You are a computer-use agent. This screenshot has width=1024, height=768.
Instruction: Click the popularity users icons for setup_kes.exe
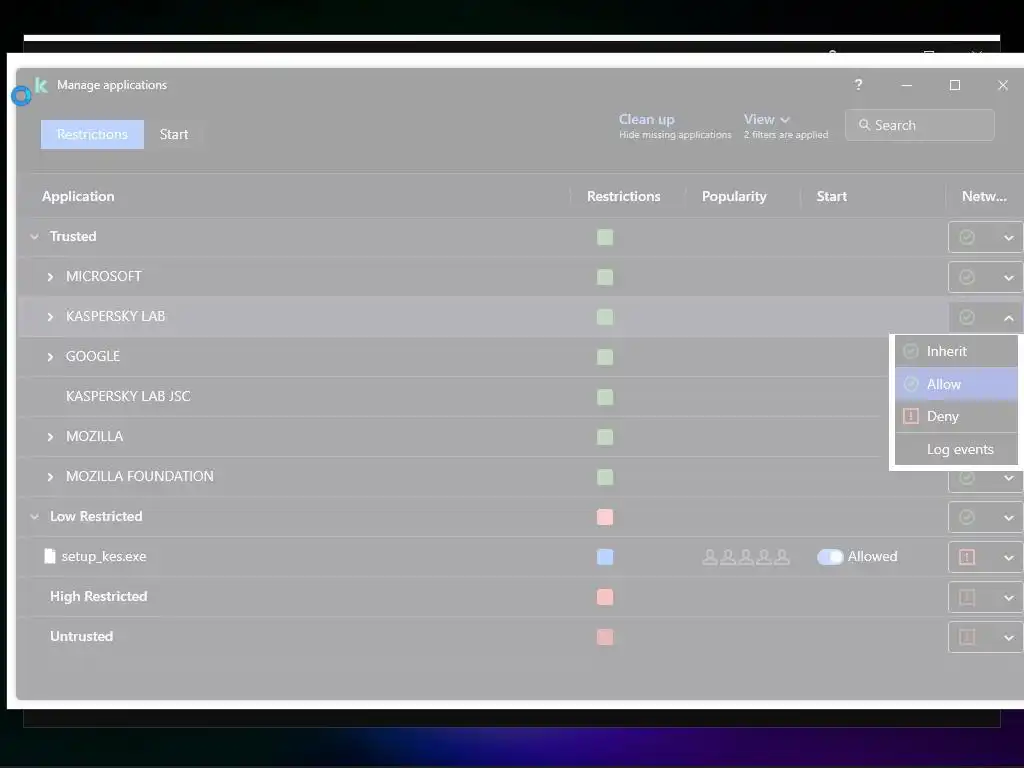pos(746,557)
